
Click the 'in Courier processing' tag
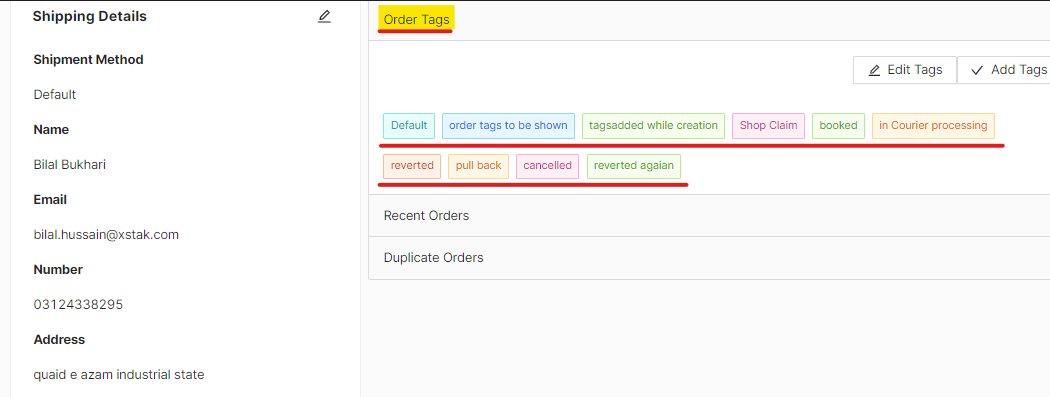[x=933, y=126]
